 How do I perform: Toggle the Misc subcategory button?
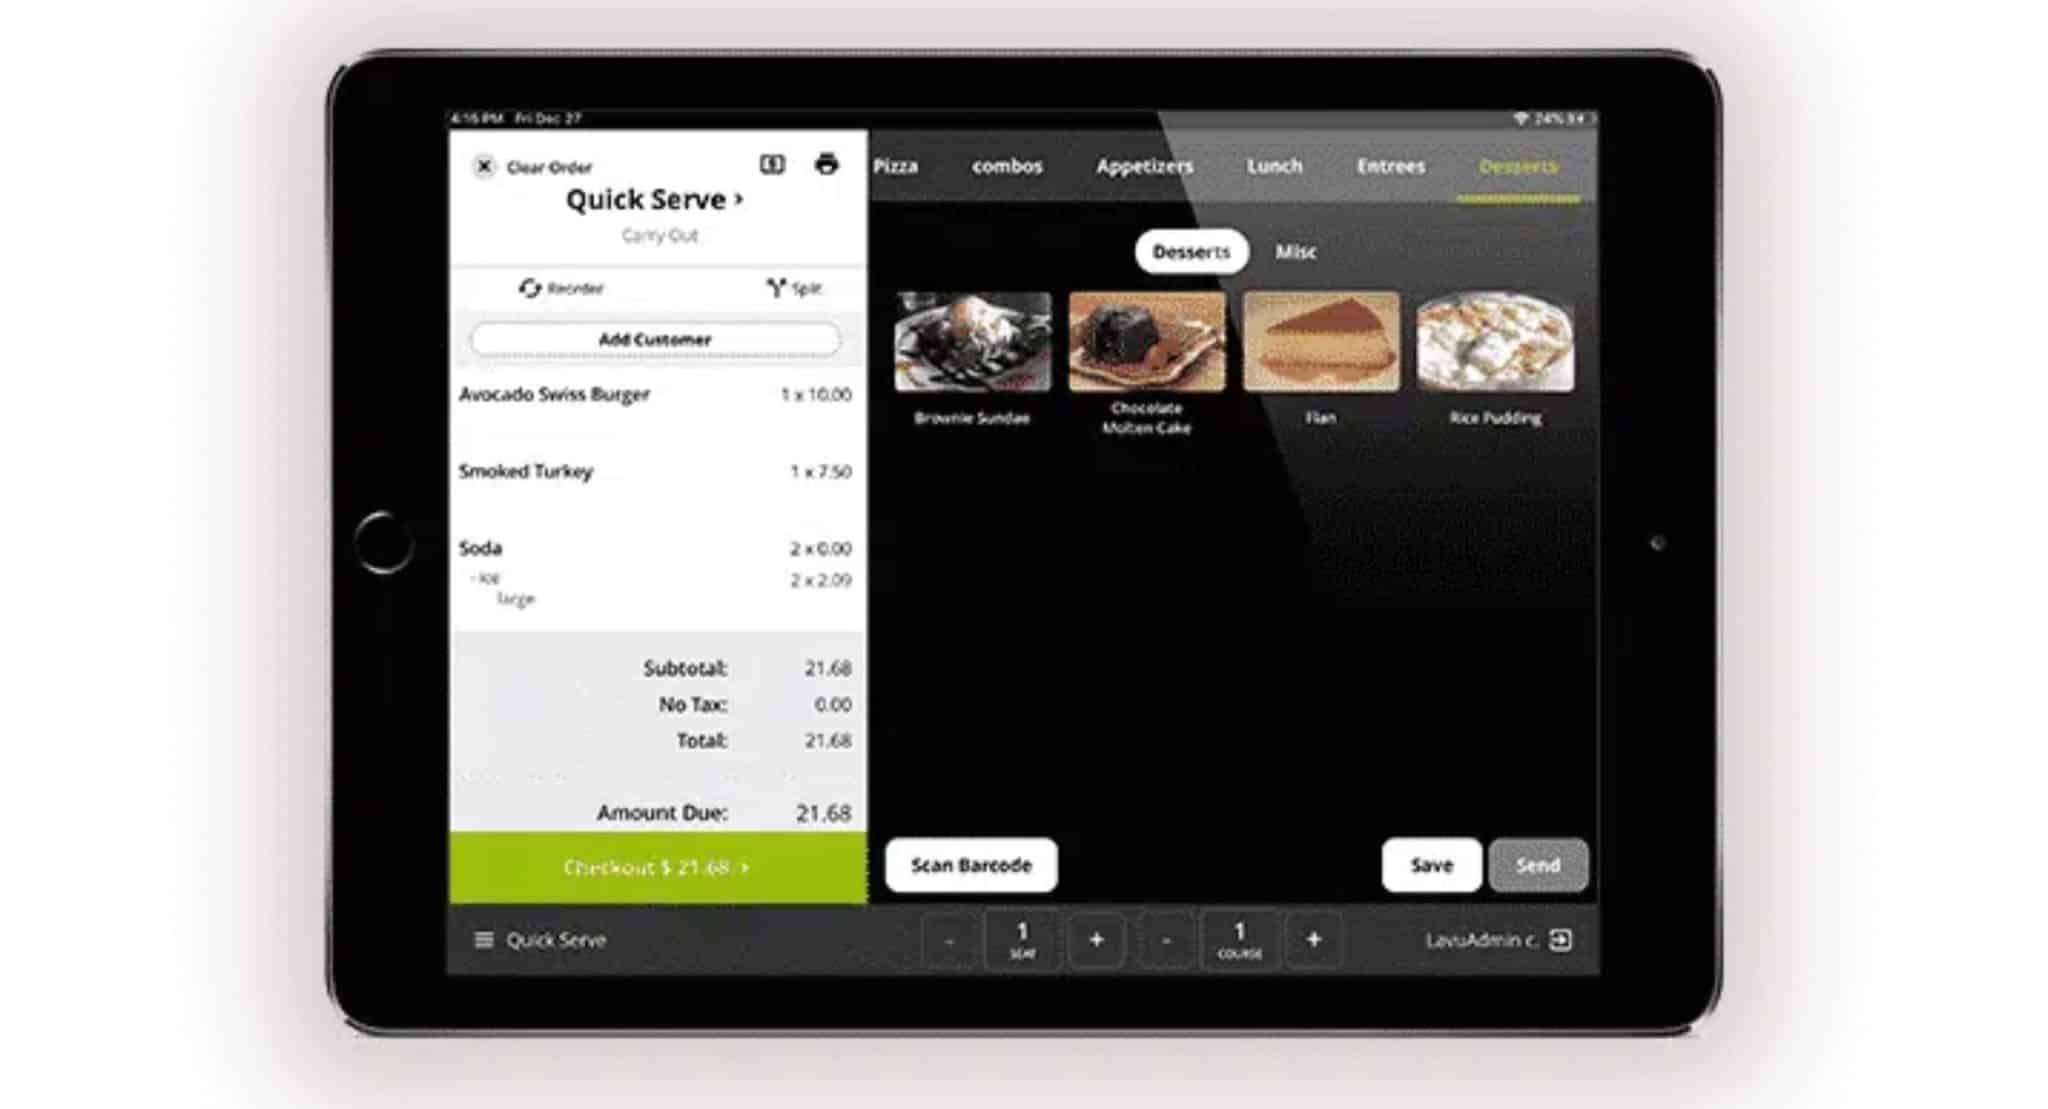[x=1296, y=249]
